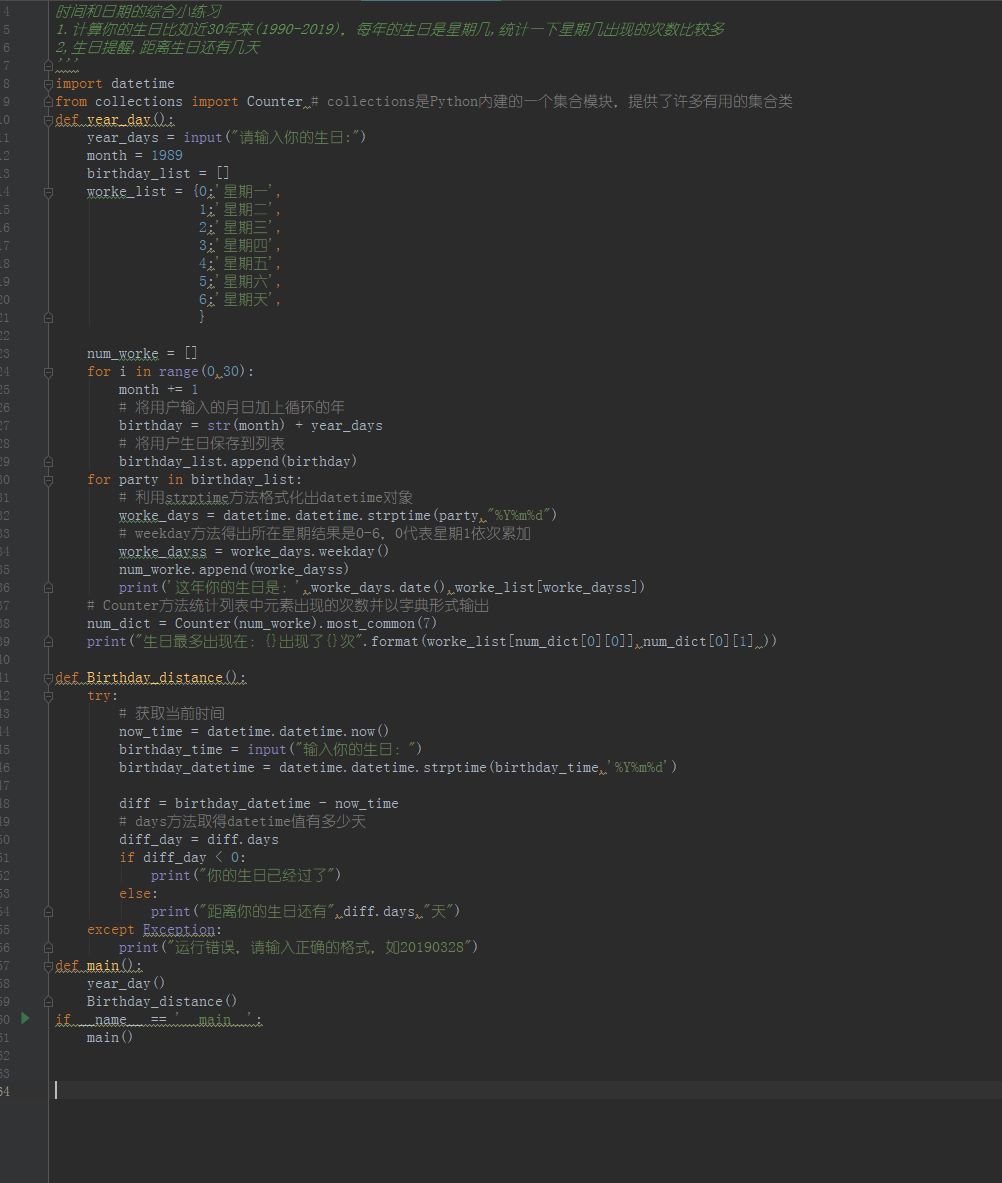
Task: Click the 'Counter' import name
Action: tap(275, 102)
